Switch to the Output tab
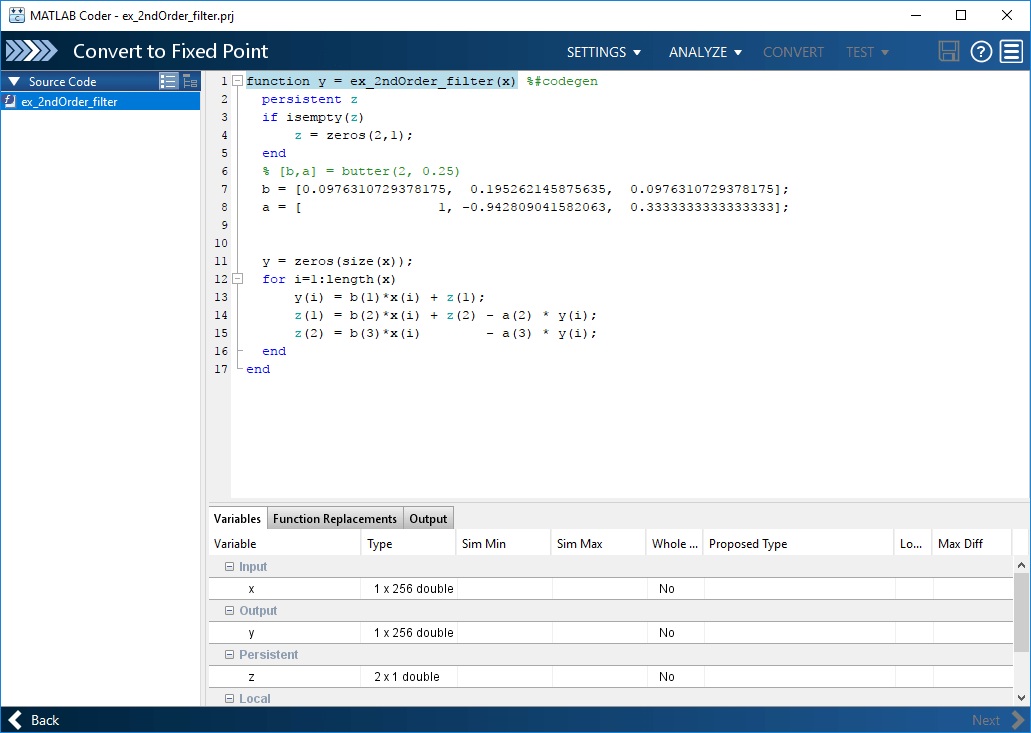Viewport: 1031px width, 733px height. [428, 519]
